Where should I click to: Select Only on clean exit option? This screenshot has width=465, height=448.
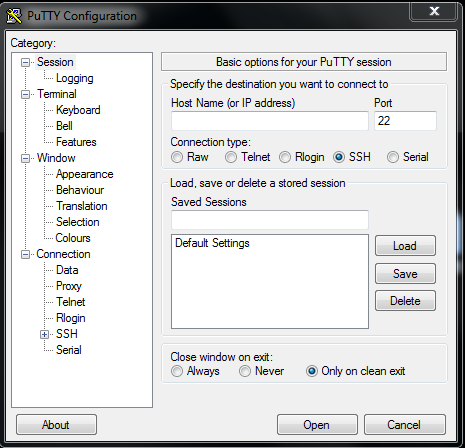tap(312, 371)
